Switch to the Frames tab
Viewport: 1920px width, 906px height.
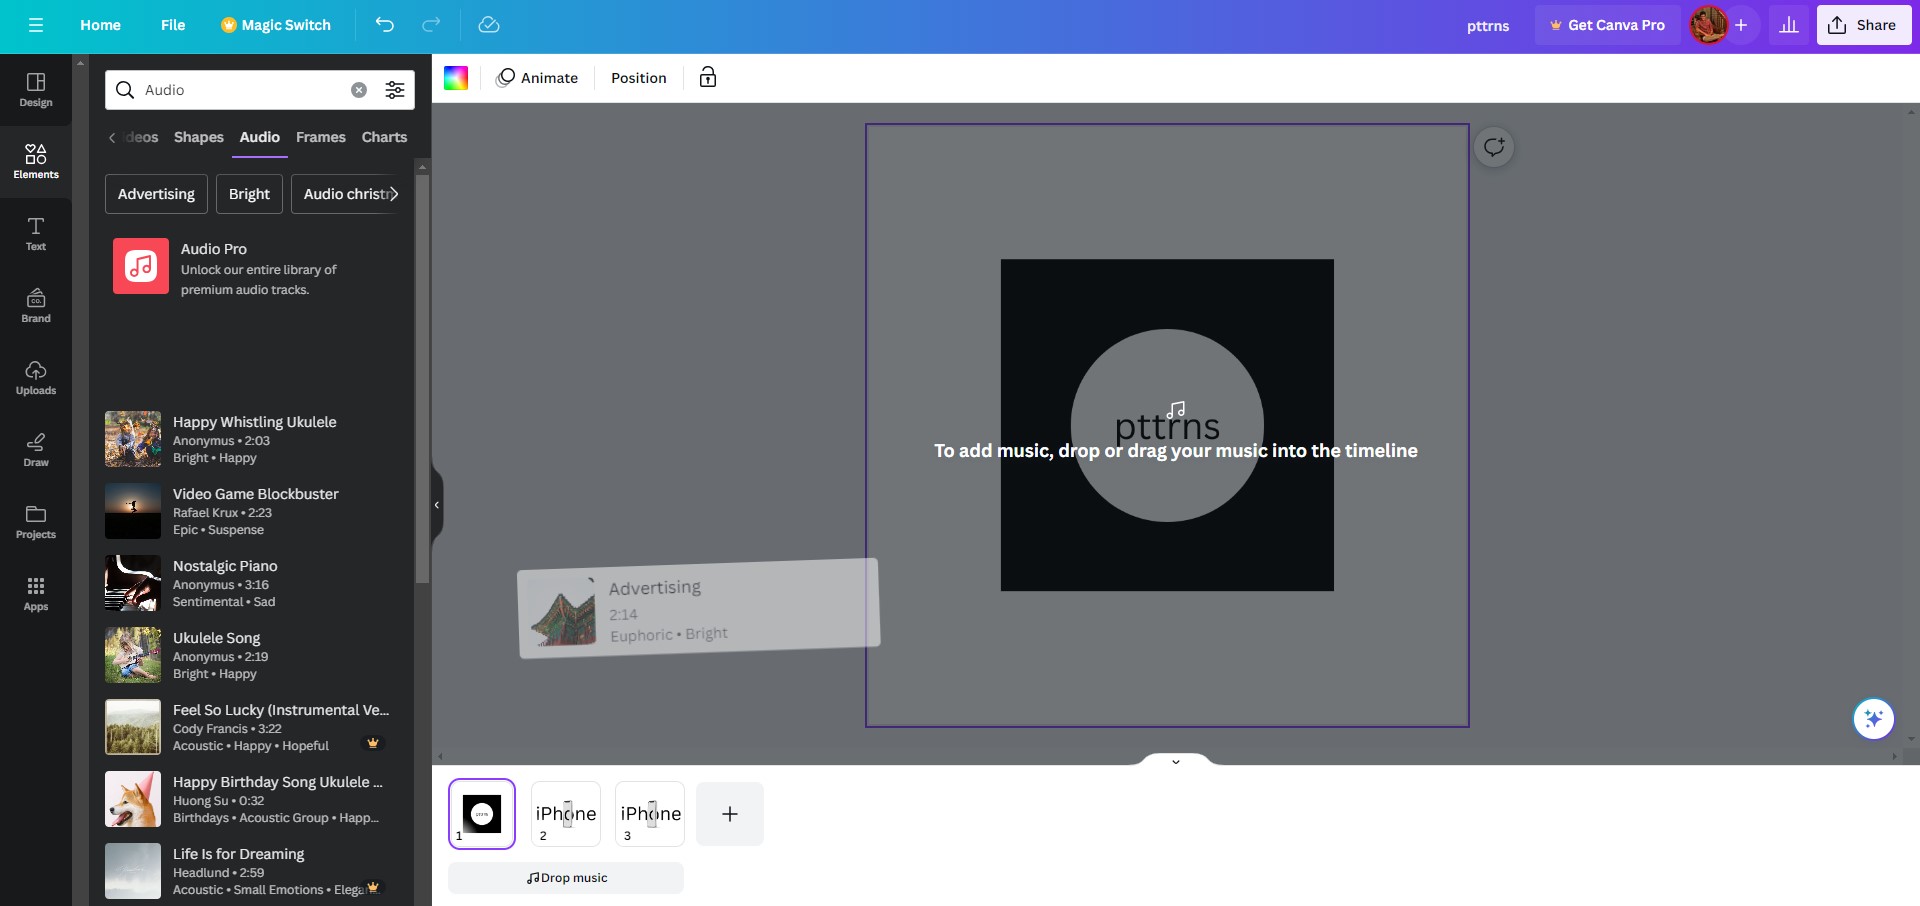coord(321,137)
